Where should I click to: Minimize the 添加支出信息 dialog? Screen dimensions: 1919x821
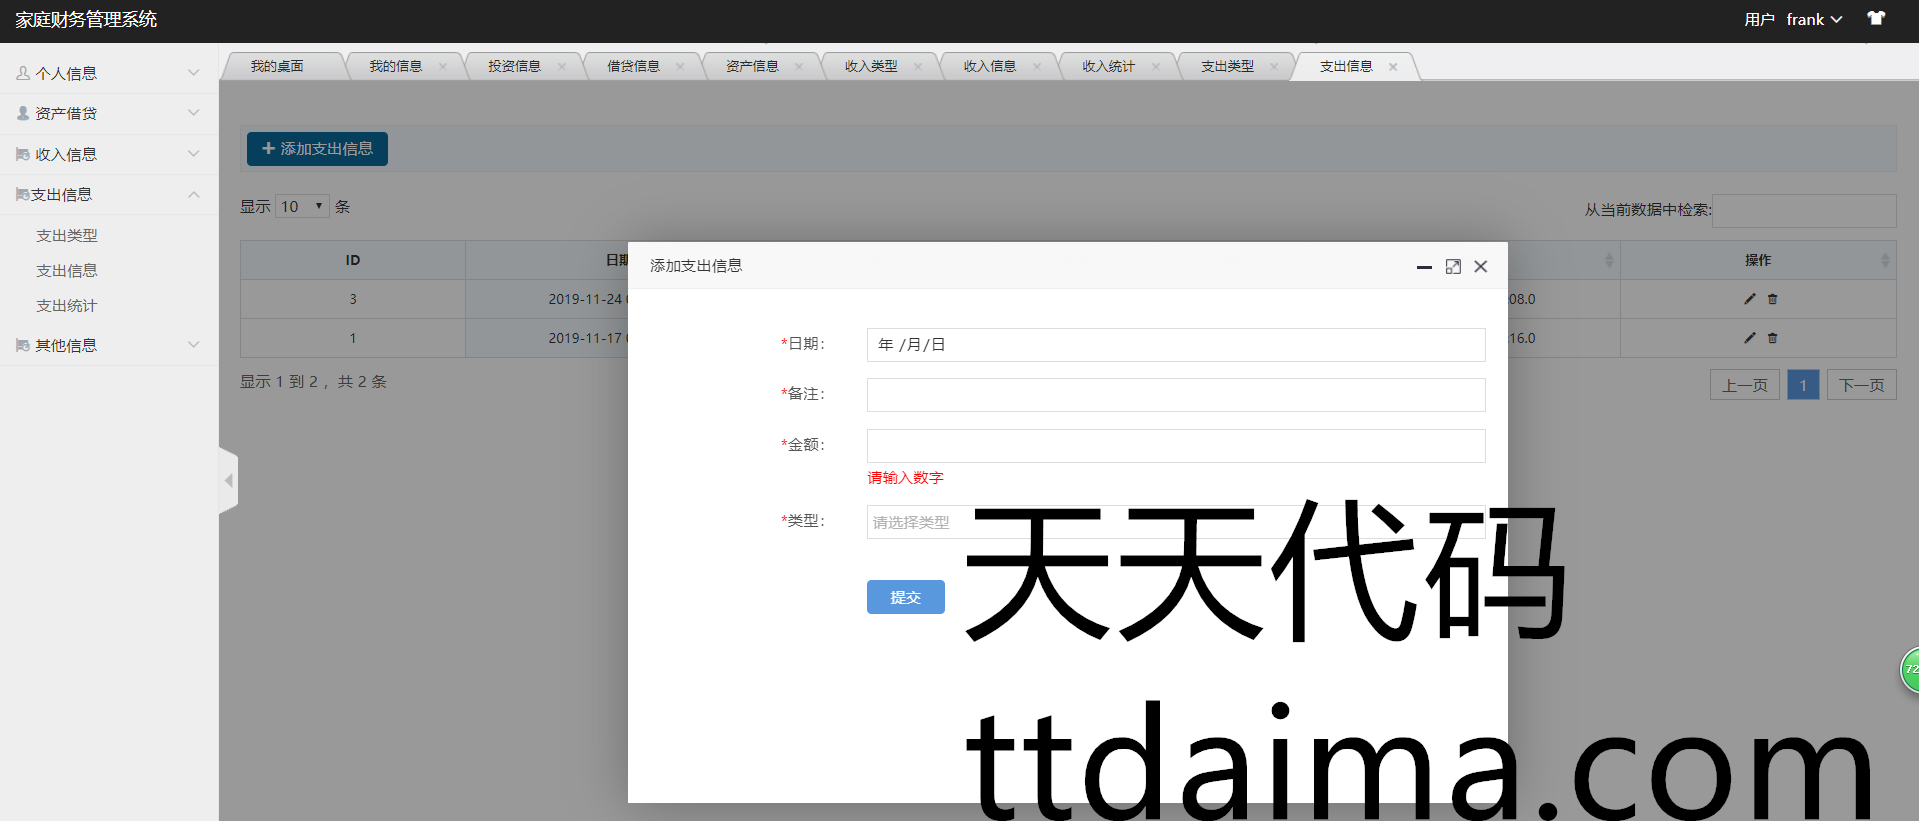pos(1424,267)
